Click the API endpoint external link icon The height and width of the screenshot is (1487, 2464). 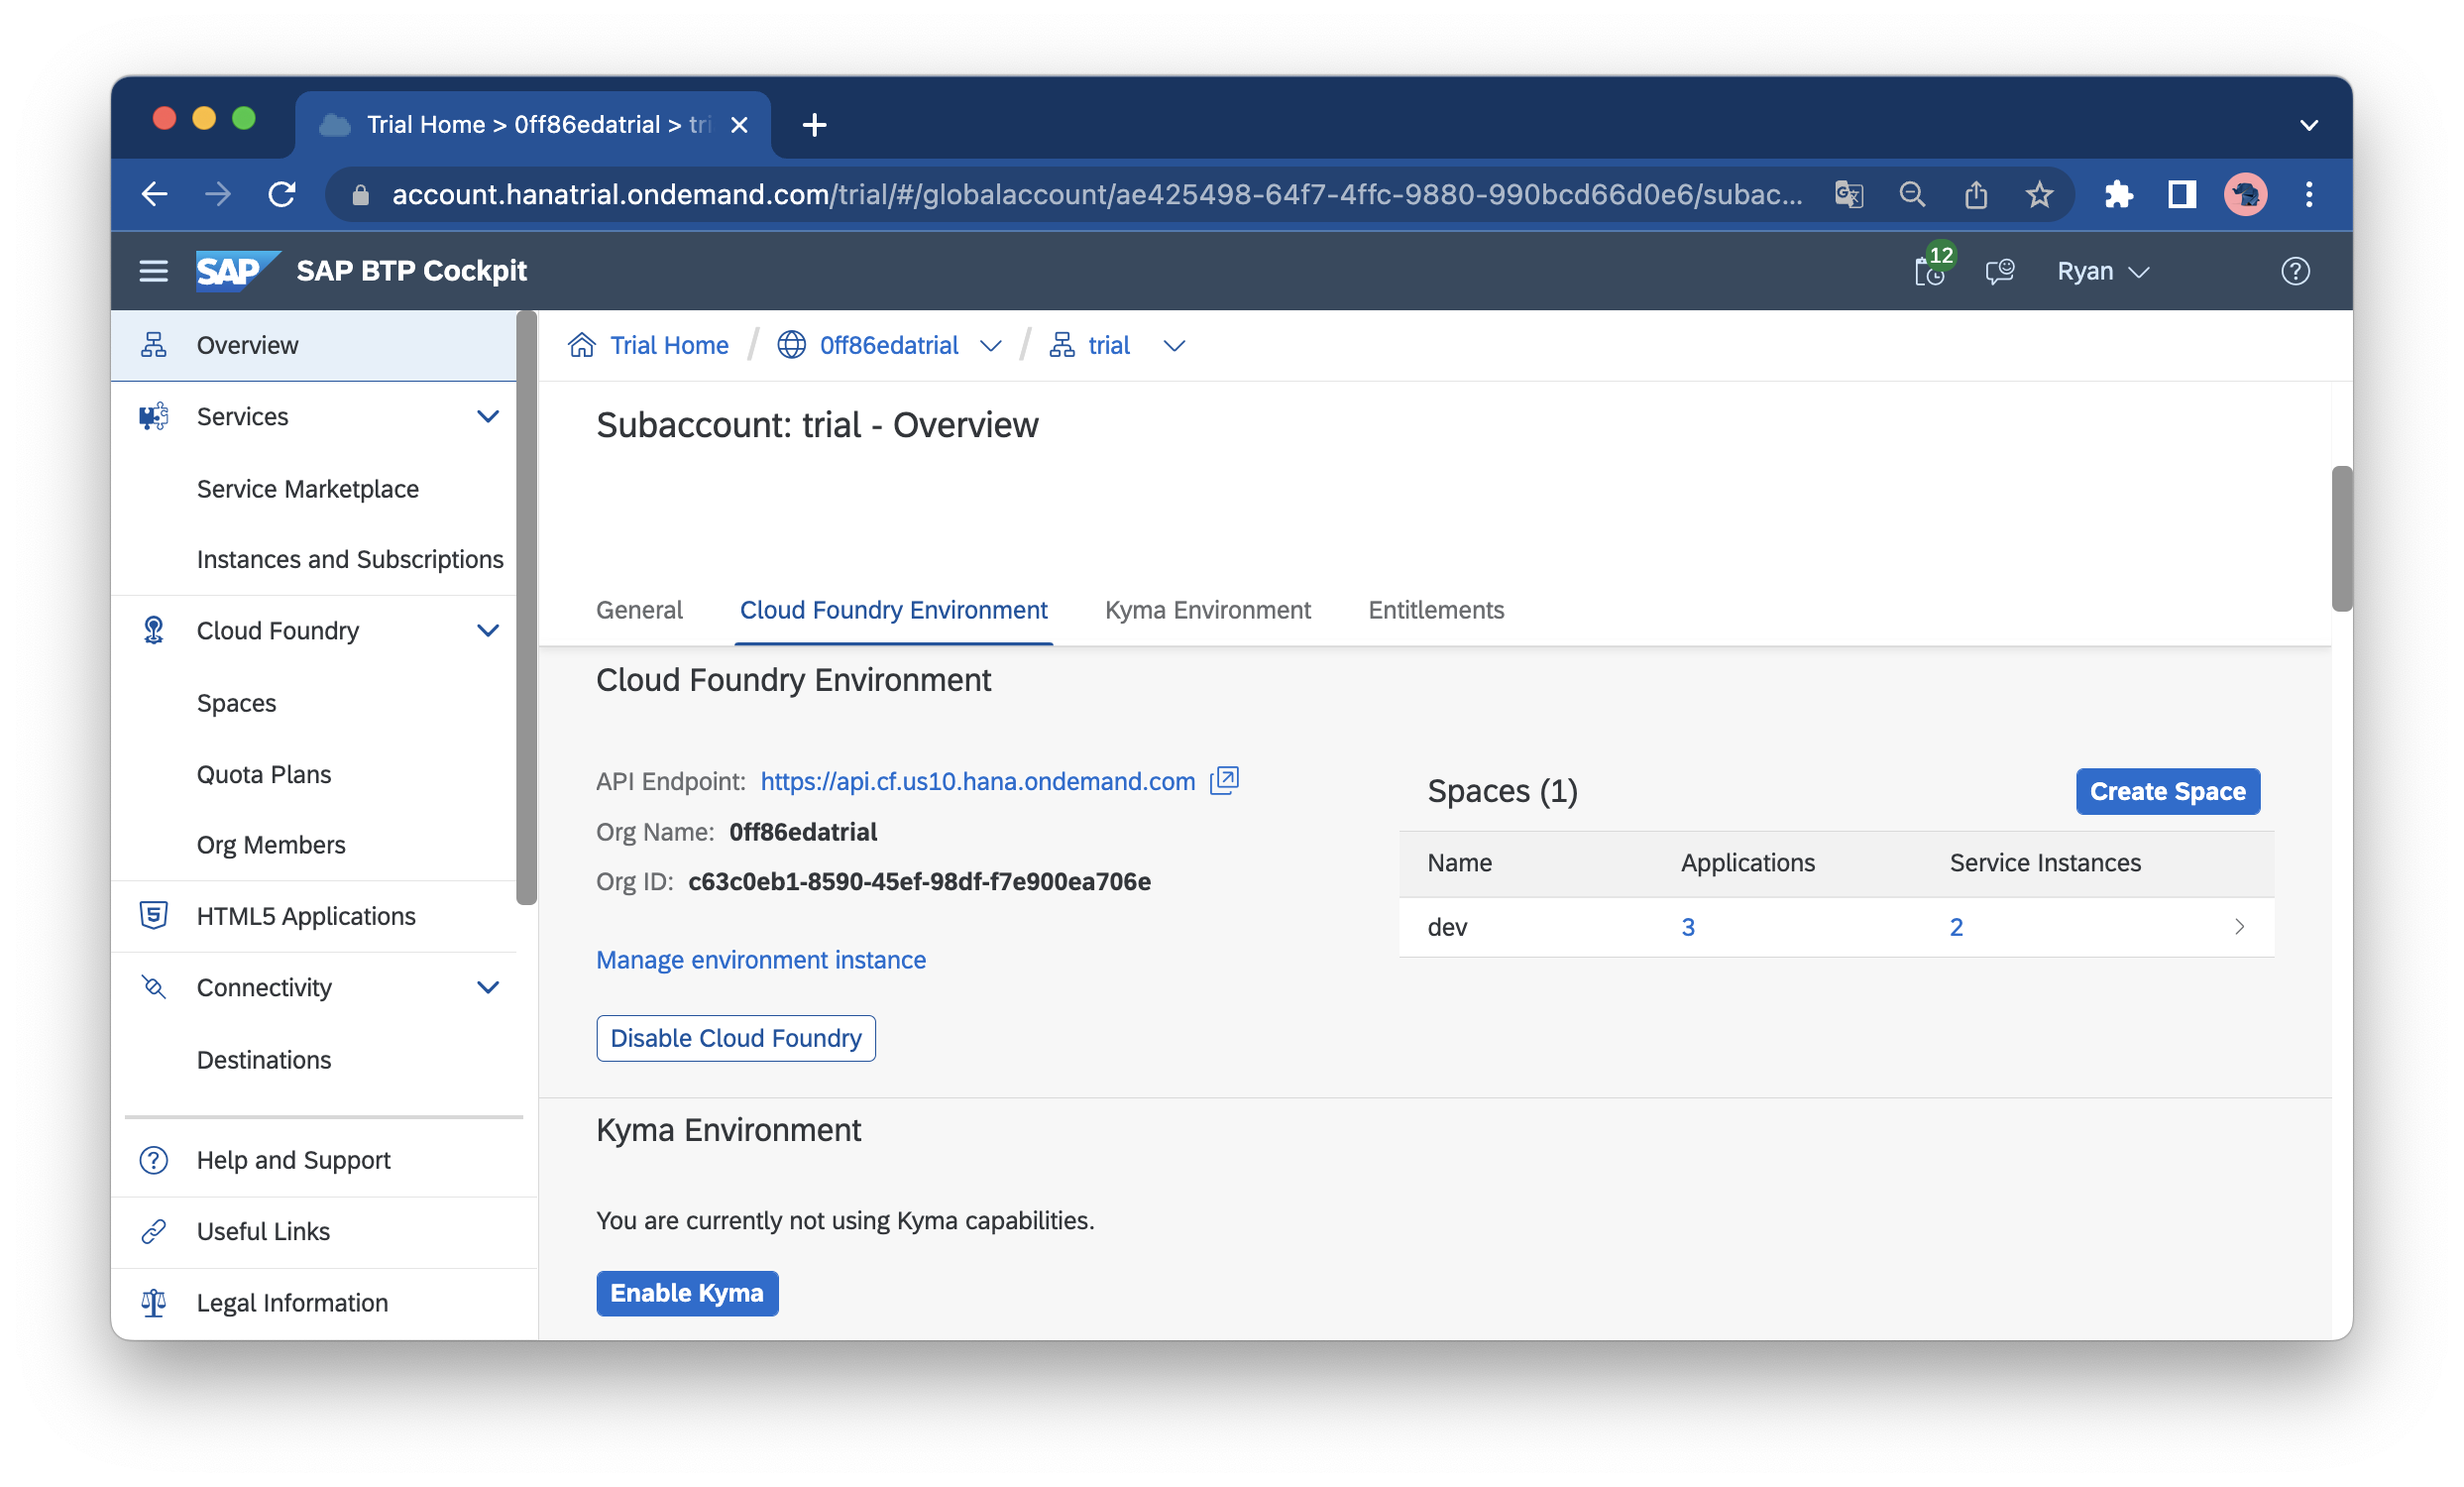click(1224, 780)
